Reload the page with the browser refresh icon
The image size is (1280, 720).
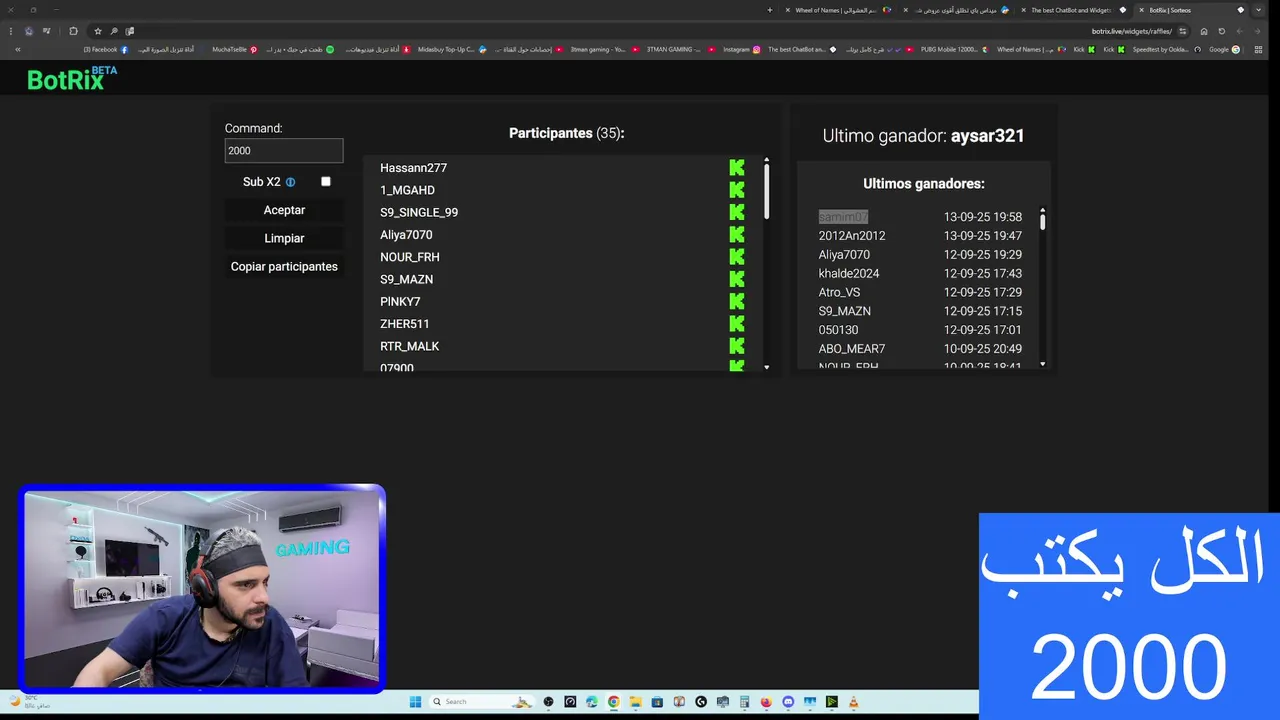[x=1221, y=31]
